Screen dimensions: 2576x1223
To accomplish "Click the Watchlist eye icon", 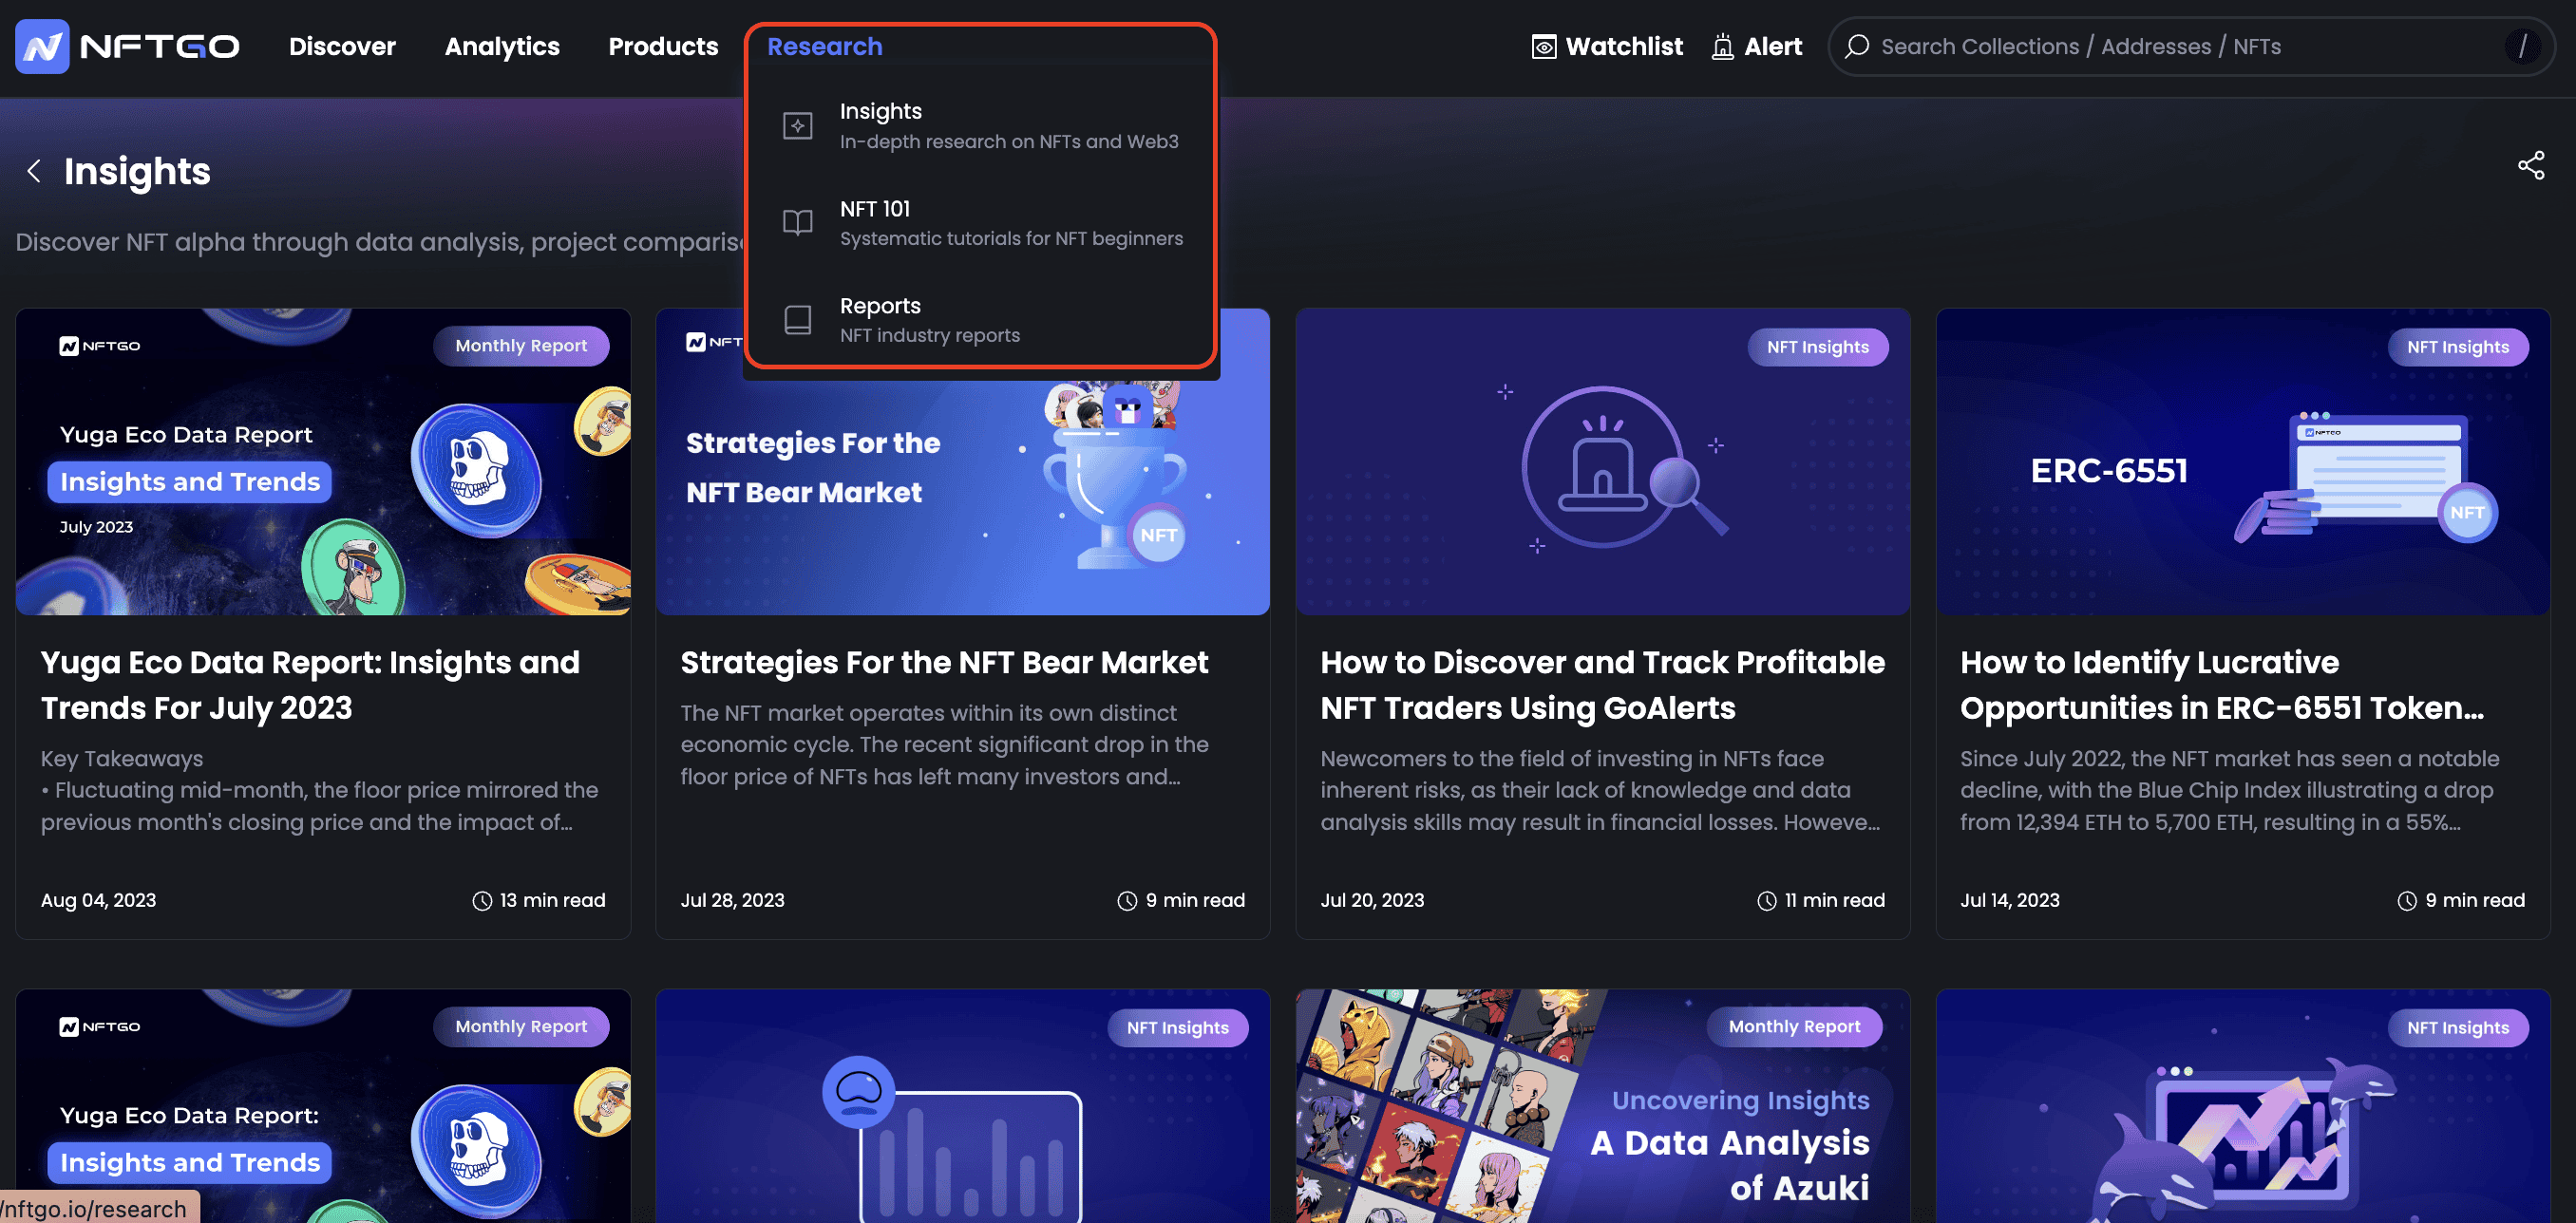I will 1543,47.
